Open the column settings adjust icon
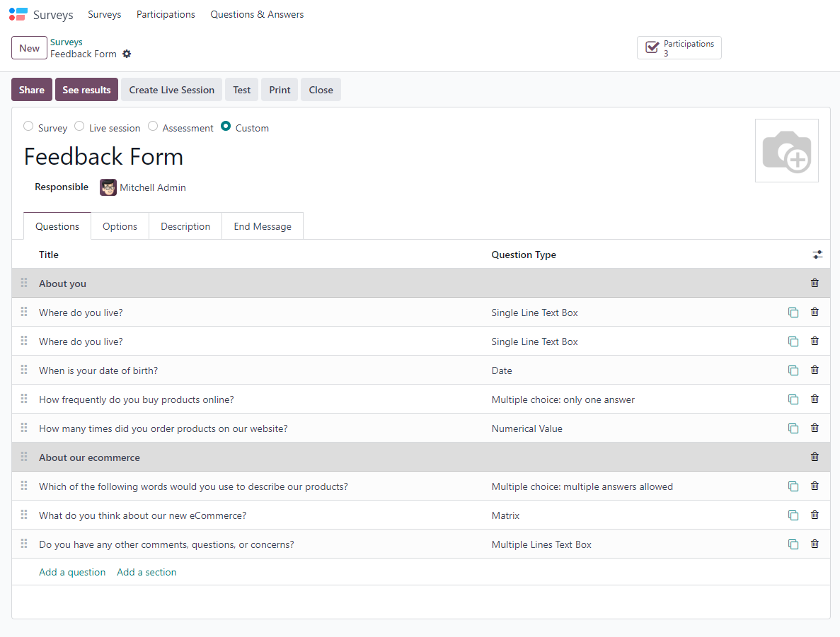Viewport: 840px width, 637px height. coord(817,255)
